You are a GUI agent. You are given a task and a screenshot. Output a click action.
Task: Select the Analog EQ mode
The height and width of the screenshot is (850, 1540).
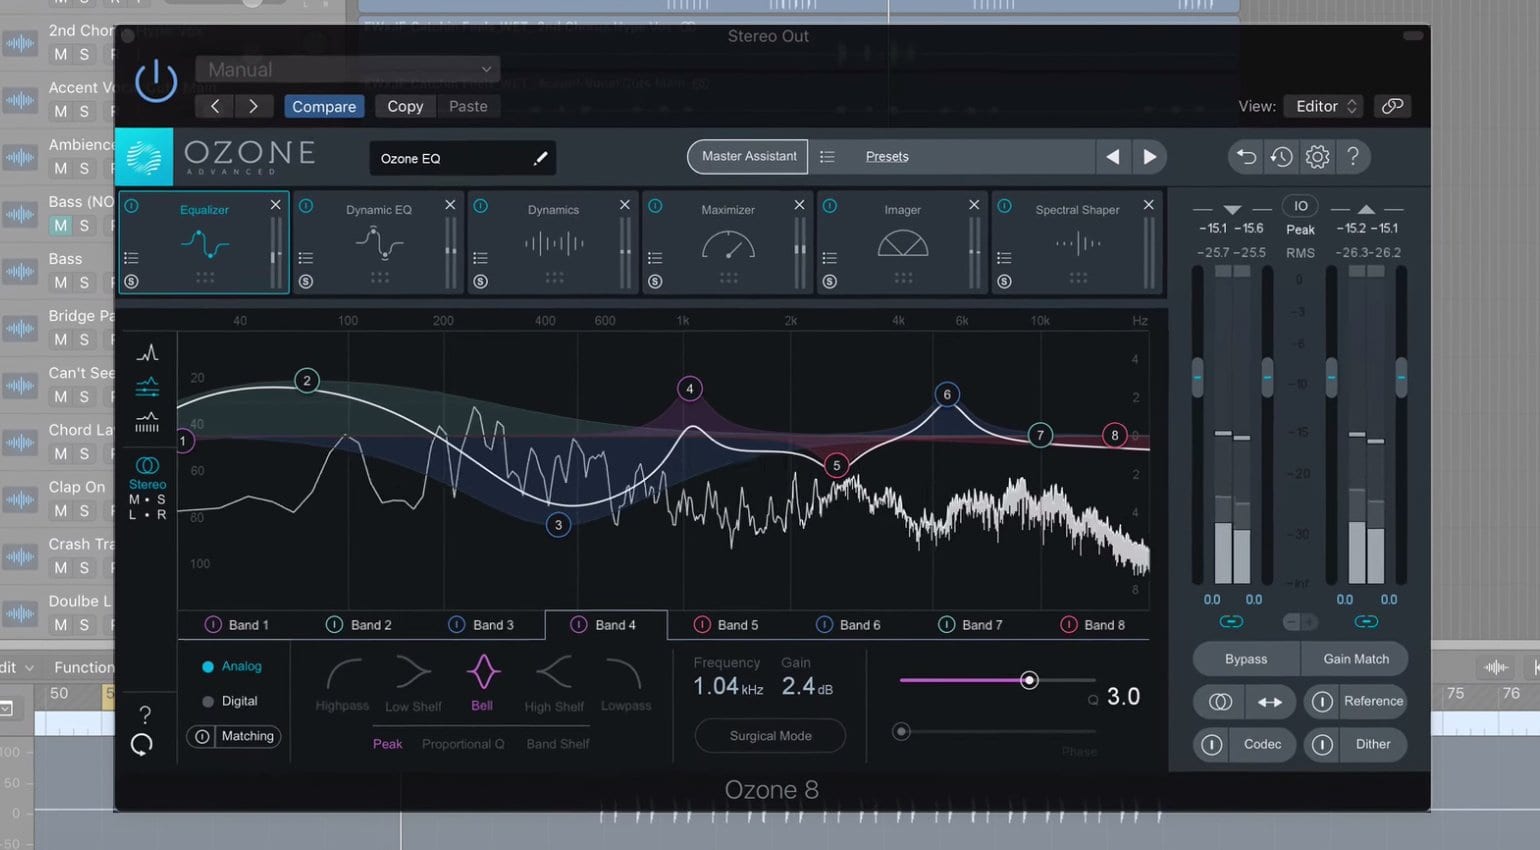click(x=231, y=666)
